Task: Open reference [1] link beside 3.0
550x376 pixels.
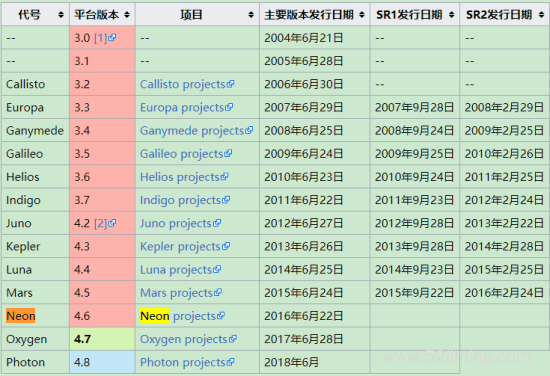Action: [x=105, y=38]
